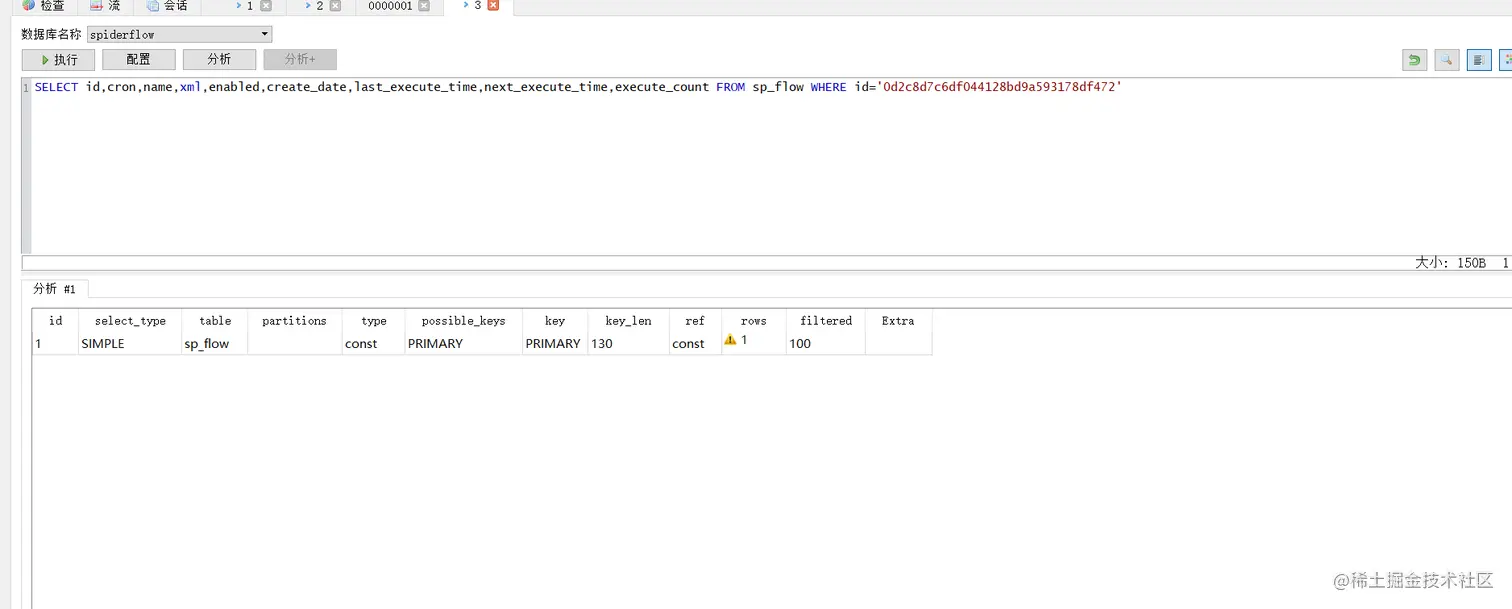Click the yellow warning icon in the rows cell

tap(730, 340)
